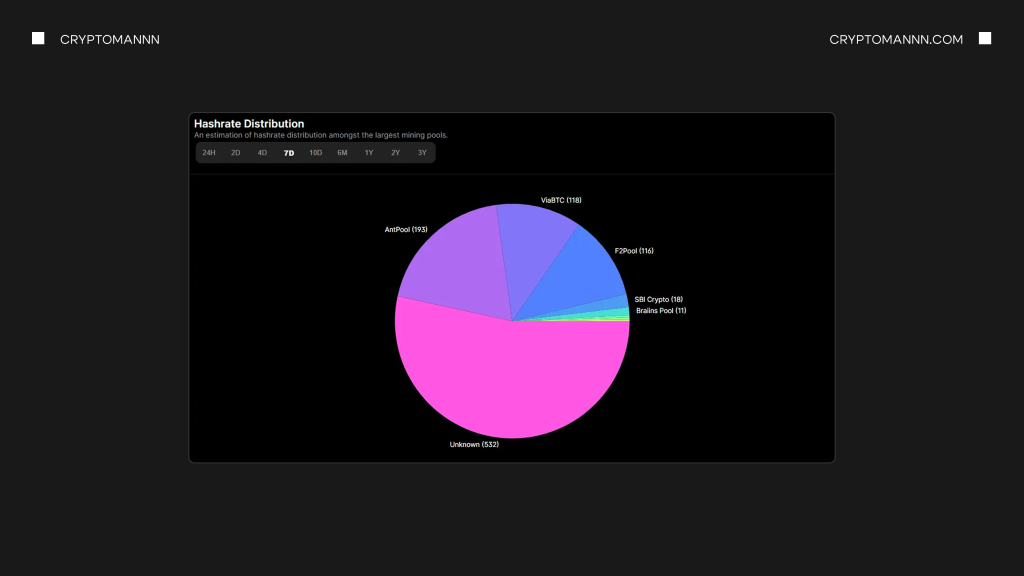Switch to the 2Y time range

[396, 153]
